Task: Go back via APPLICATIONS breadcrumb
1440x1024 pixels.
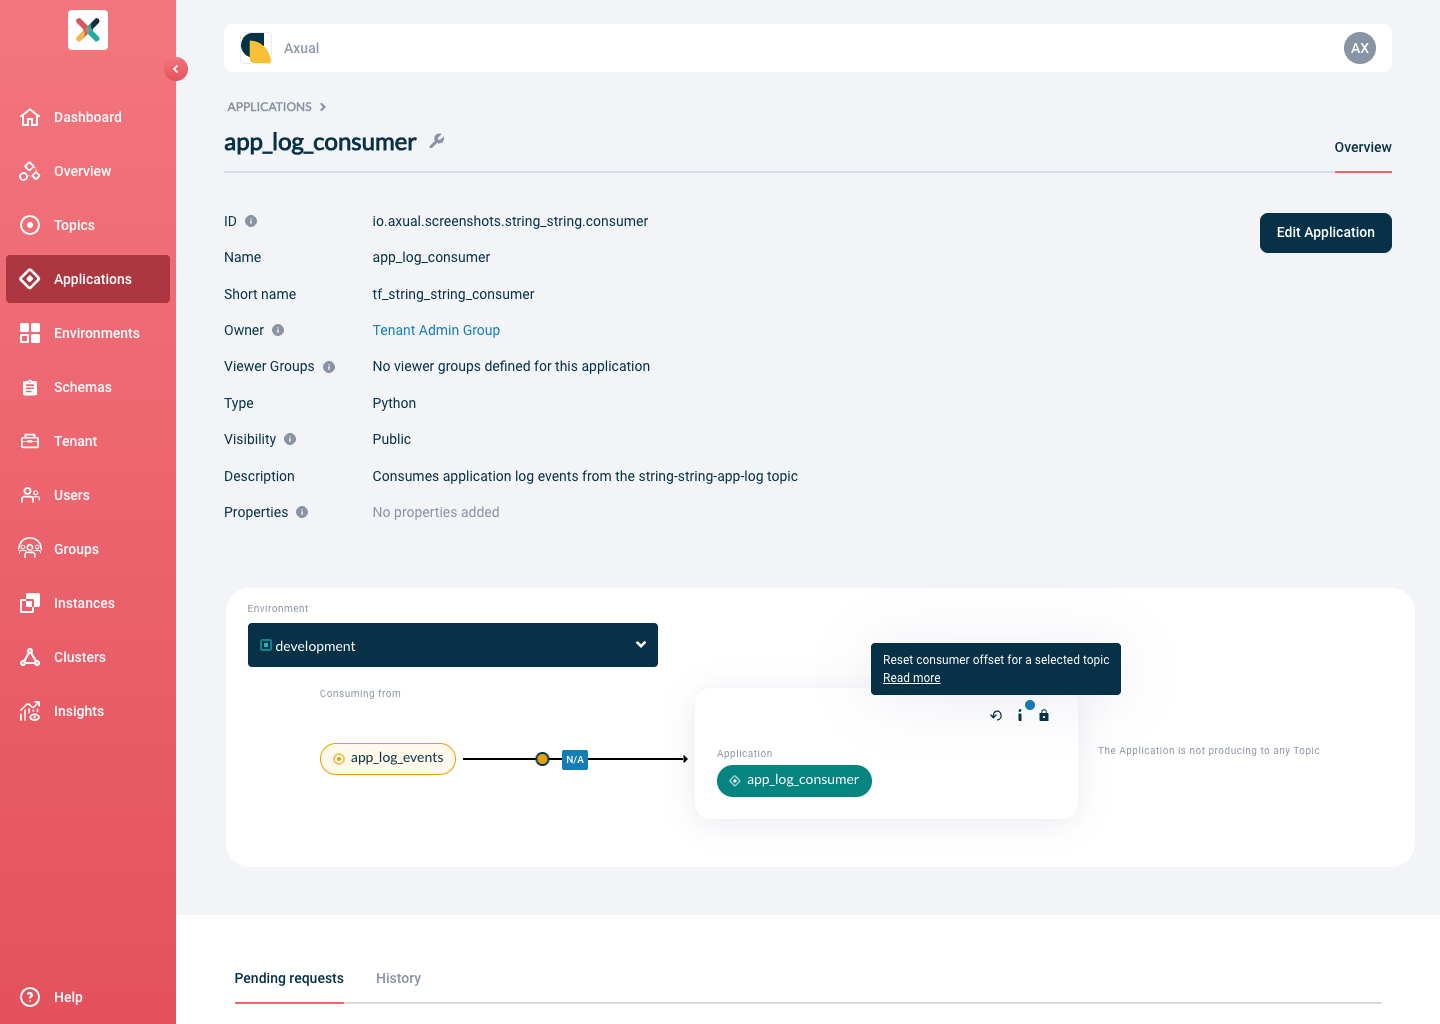Action: [269, 107]
